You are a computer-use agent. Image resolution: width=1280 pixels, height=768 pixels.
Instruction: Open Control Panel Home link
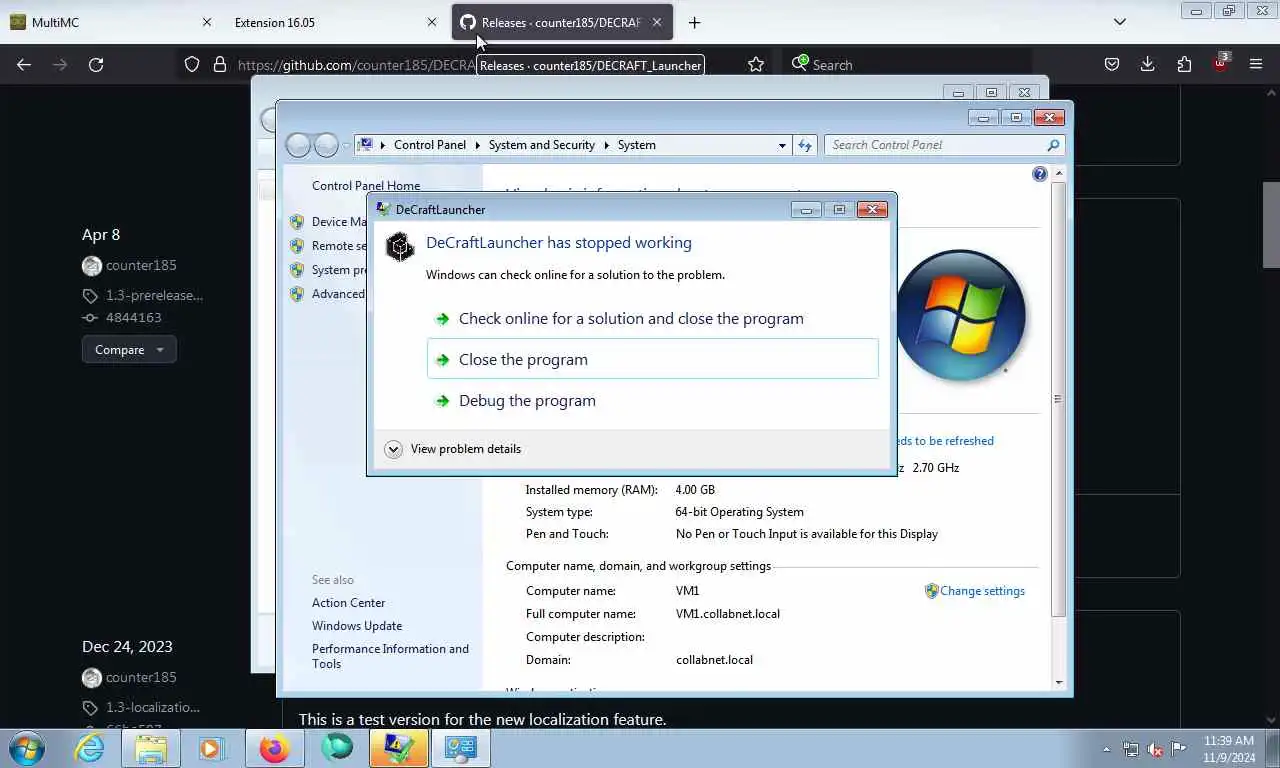[x=366, y=186]
